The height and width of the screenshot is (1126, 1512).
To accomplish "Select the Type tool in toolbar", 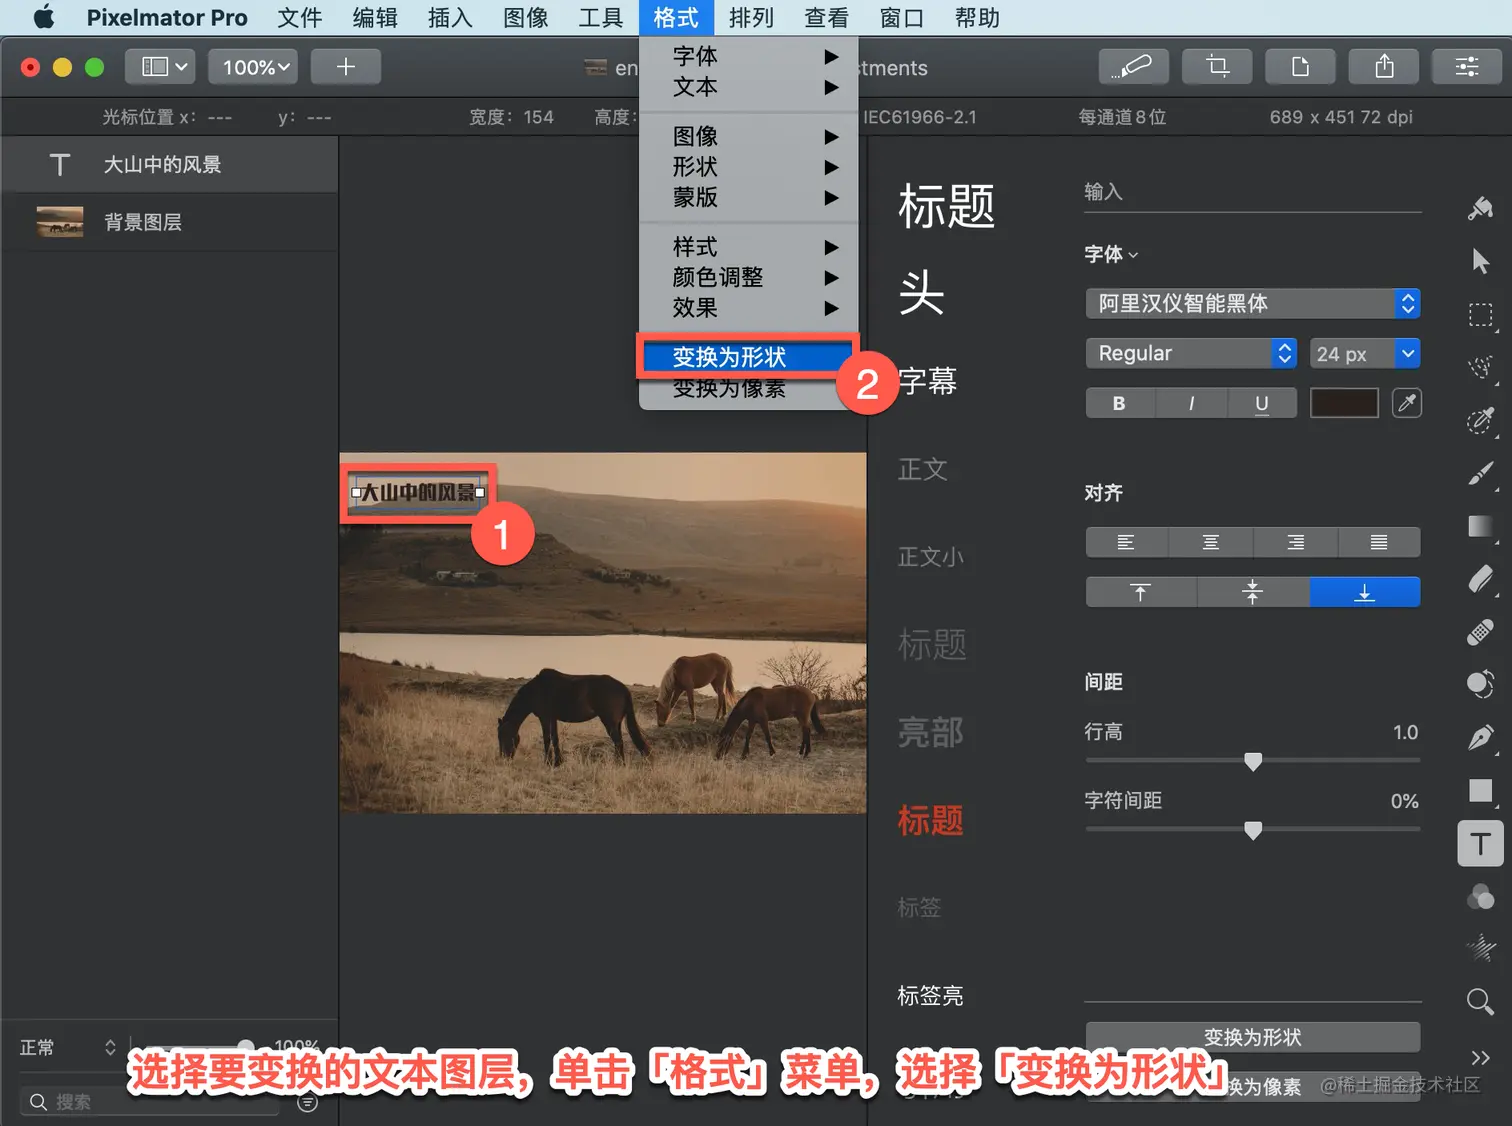I will (1481, 844).
